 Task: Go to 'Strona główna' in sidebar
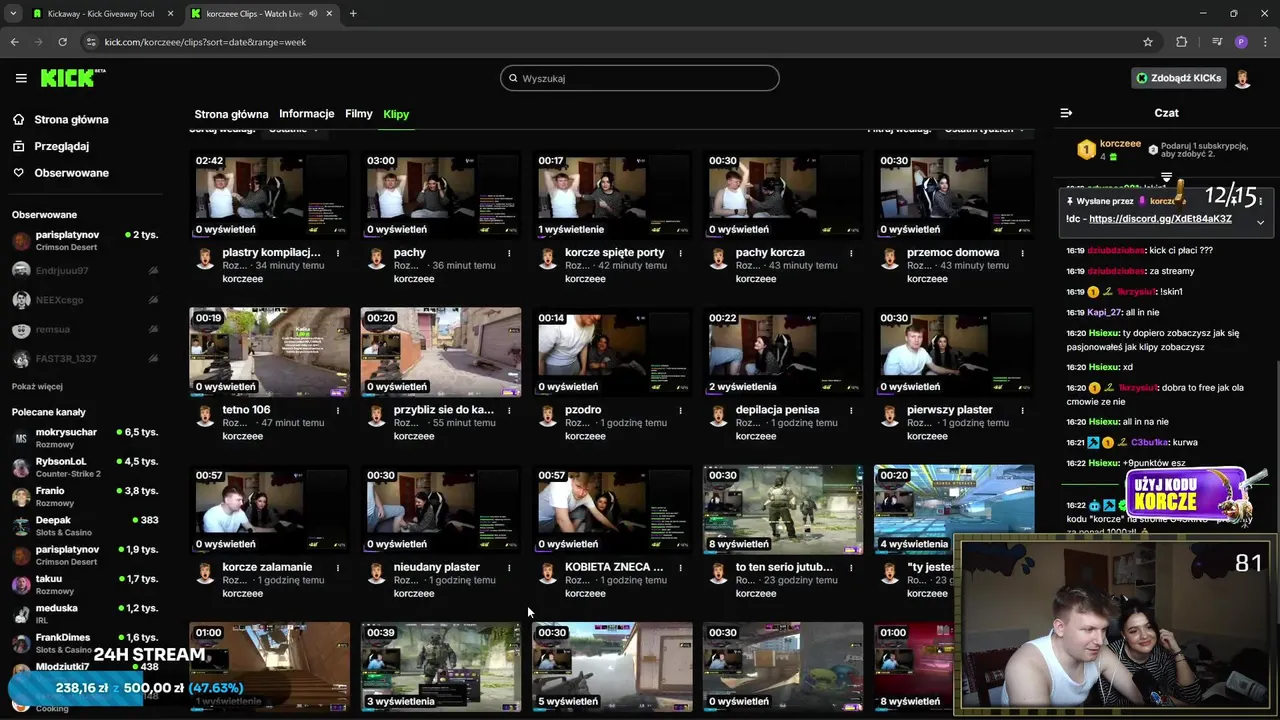tap(60, 120)
